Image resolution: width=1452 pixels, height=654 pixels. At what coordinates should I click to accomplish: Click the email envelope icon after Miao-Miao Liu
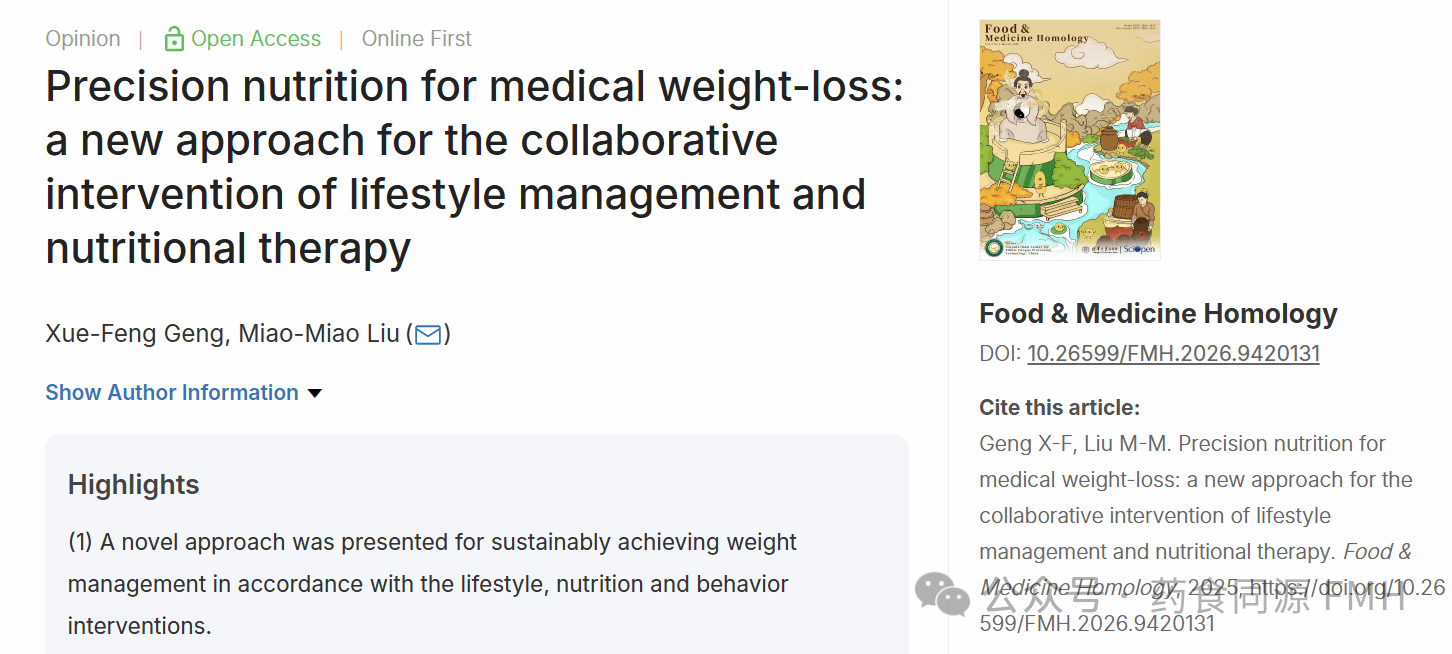[x=428, y=334]
